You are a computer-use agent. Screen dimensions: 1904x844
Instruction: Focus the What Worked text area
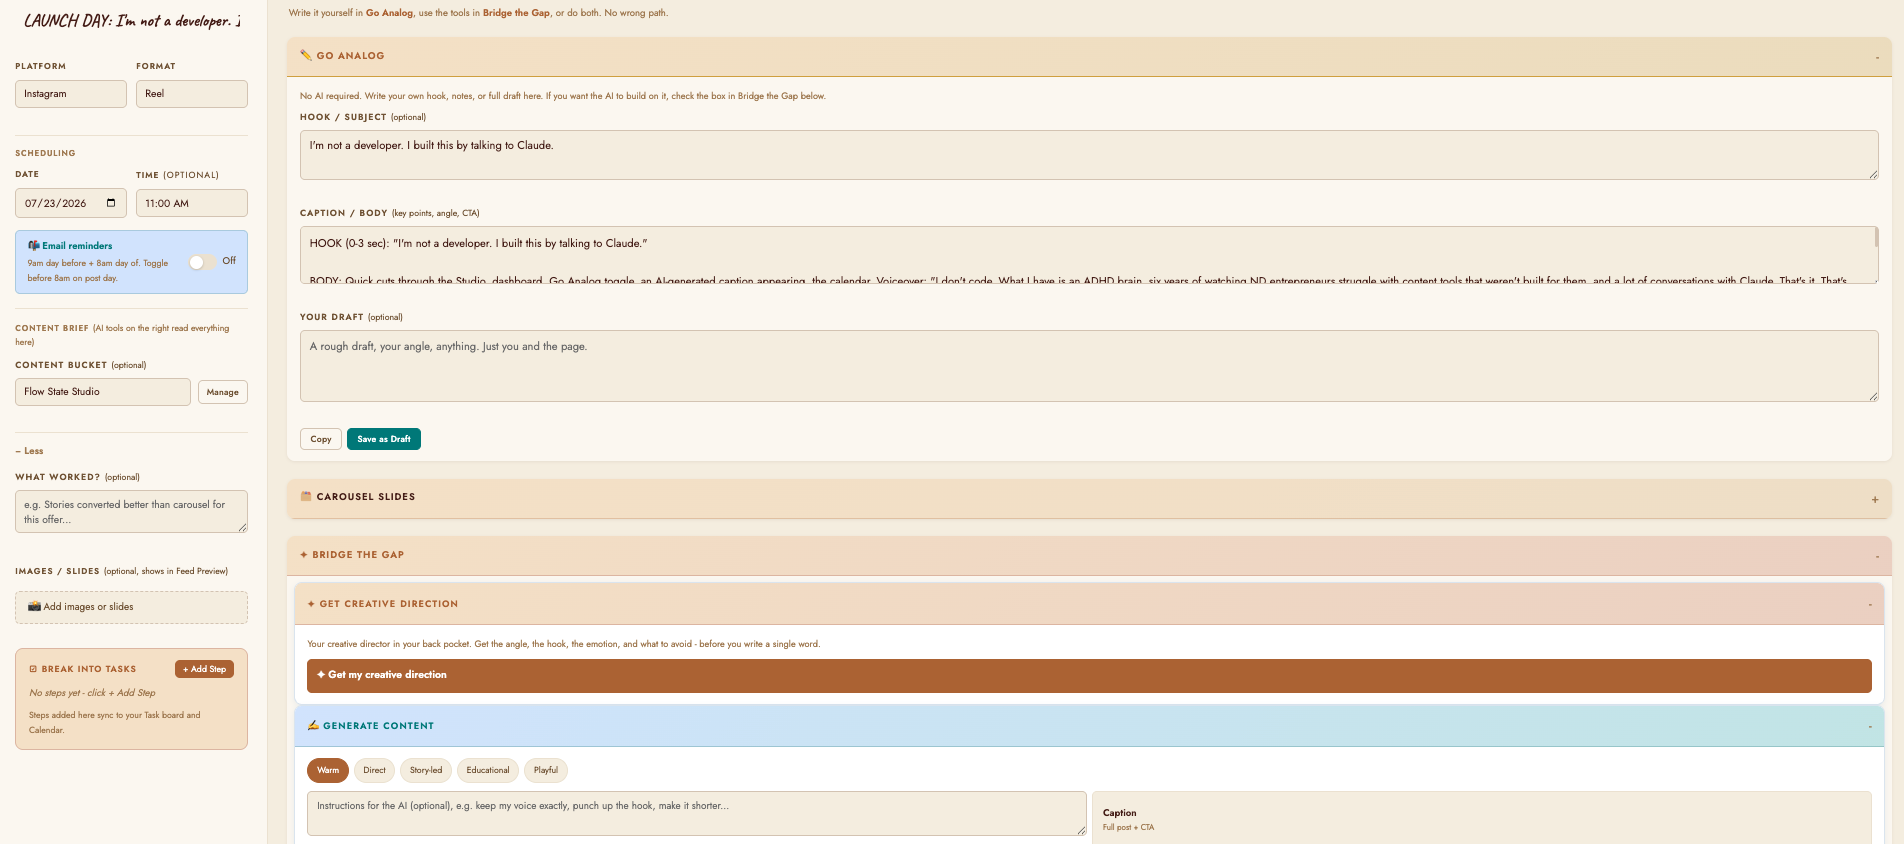click(x=131, y=512)
